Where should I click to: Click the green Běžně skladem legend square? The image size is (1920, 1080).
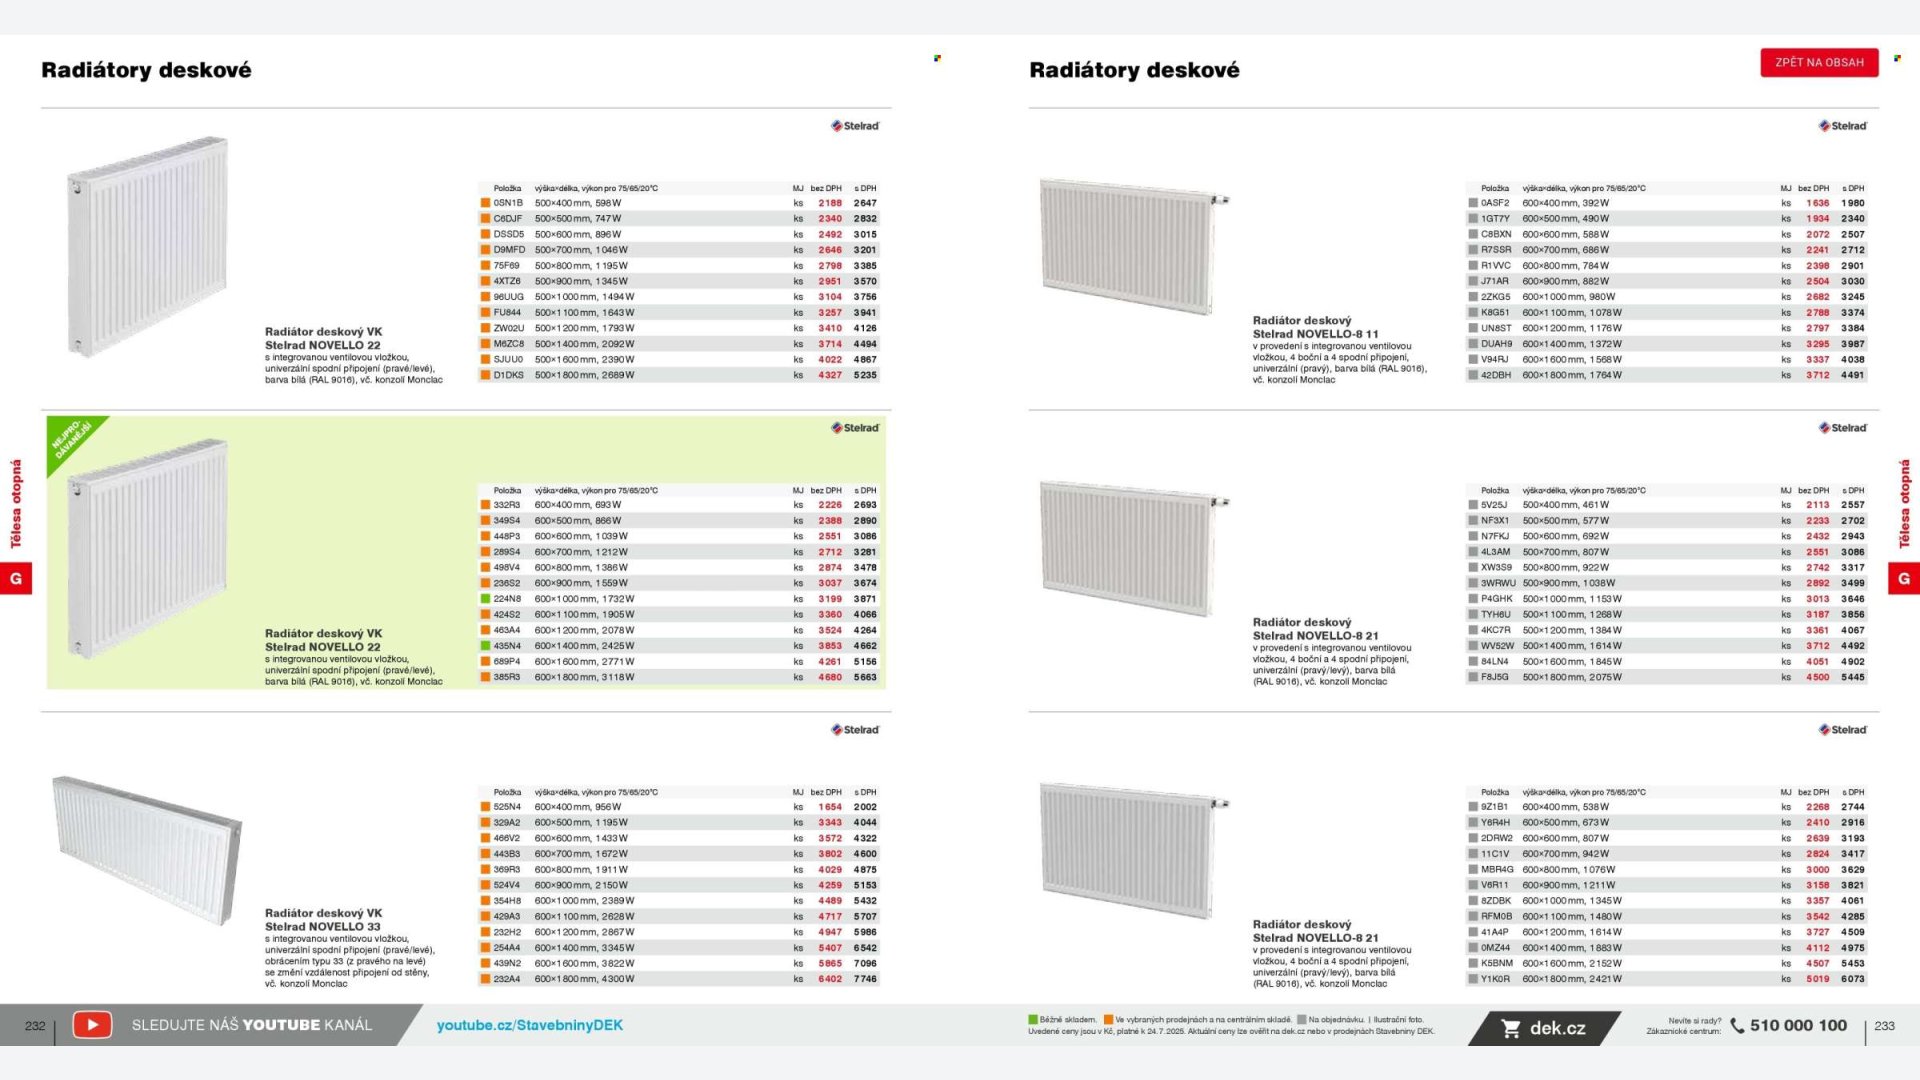(1033, 1020)
